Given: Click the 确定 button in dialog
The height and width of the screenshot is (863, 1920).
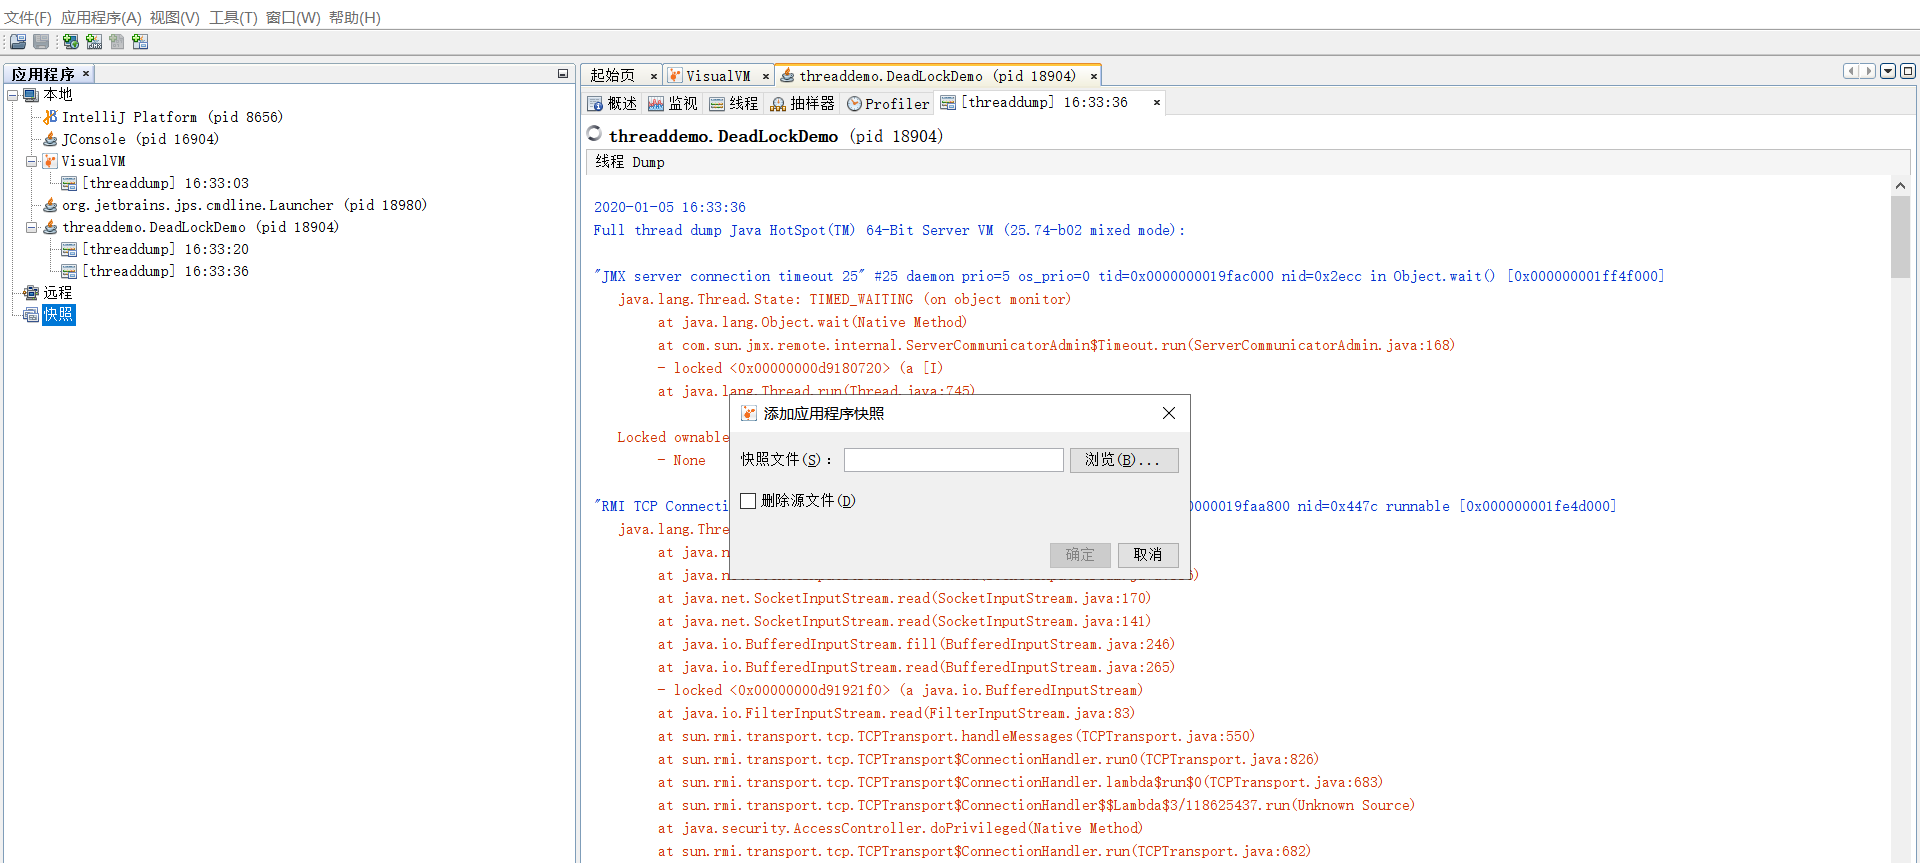Looking at the screenshot, I should click(x=1080, y=555).
